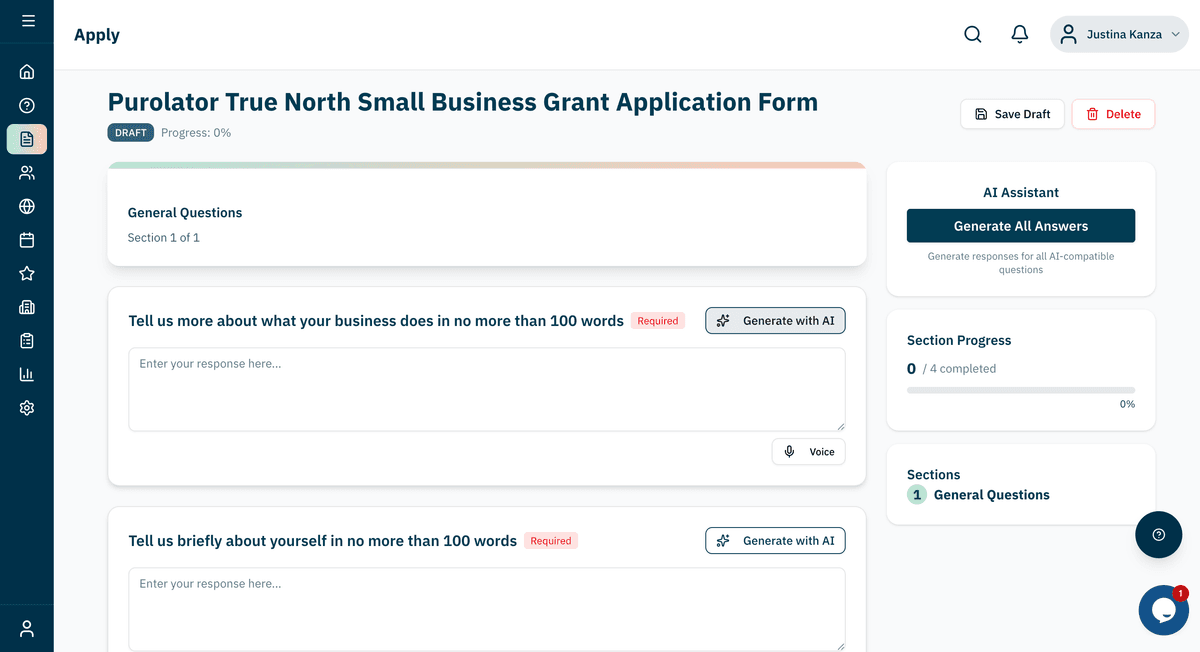Open the calendar icon in the sidebar
The height and width of the screenshot is (652, 1200).
pyautogui.click(x=26, y=239)
